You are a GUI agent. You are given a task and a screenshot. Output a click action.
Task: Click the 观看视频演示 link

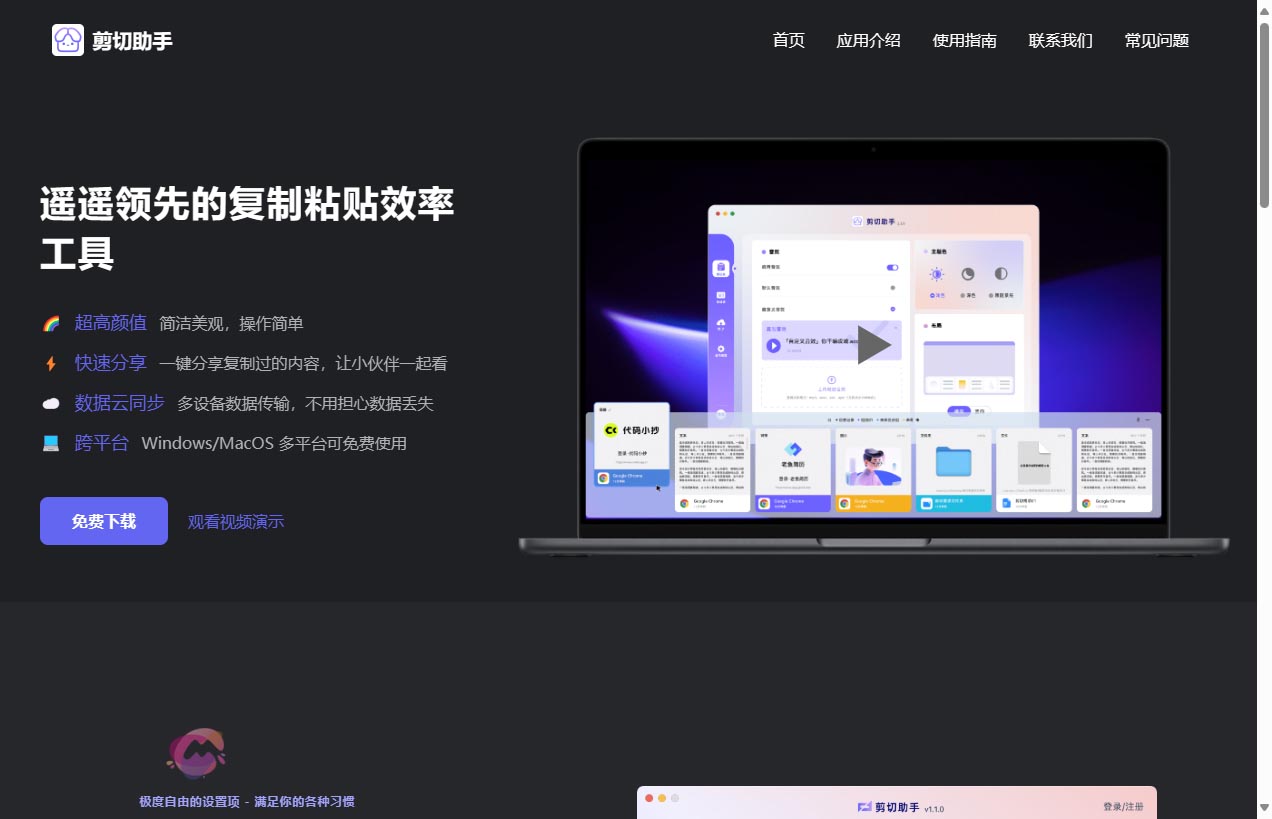[x=236, y=522]
